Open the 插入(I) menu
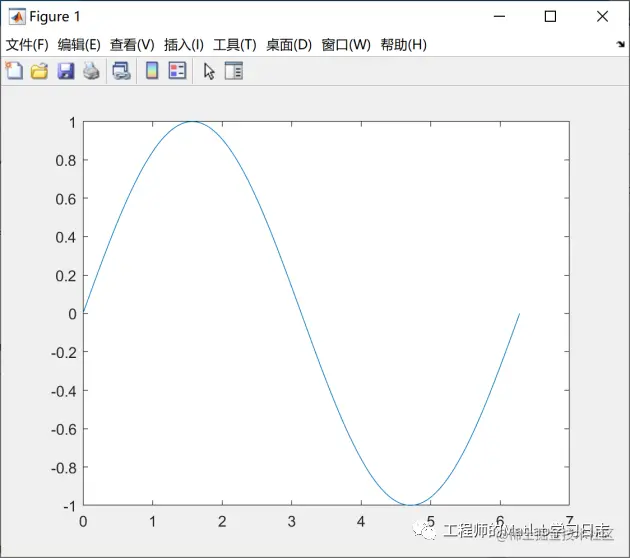 (x=184, y=45)
